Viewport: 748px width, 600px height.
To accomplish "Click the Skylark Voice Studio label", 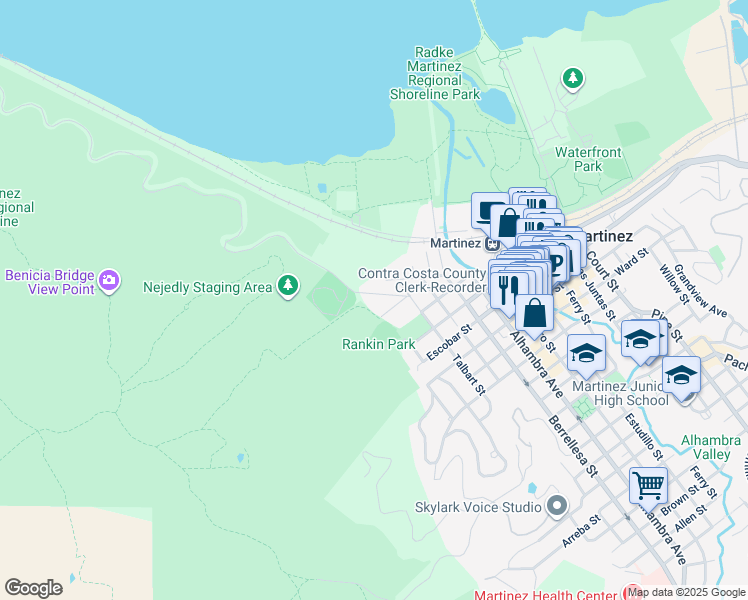I will [478, 507].
